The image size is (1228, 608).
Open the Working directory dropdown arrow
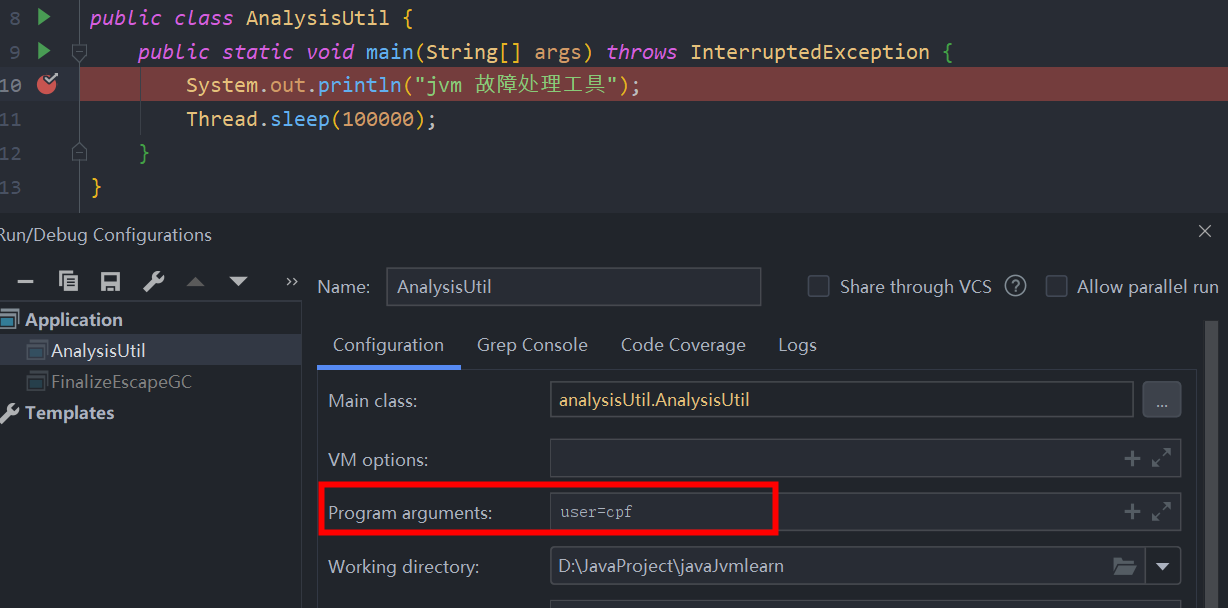tap(1162, 566)
